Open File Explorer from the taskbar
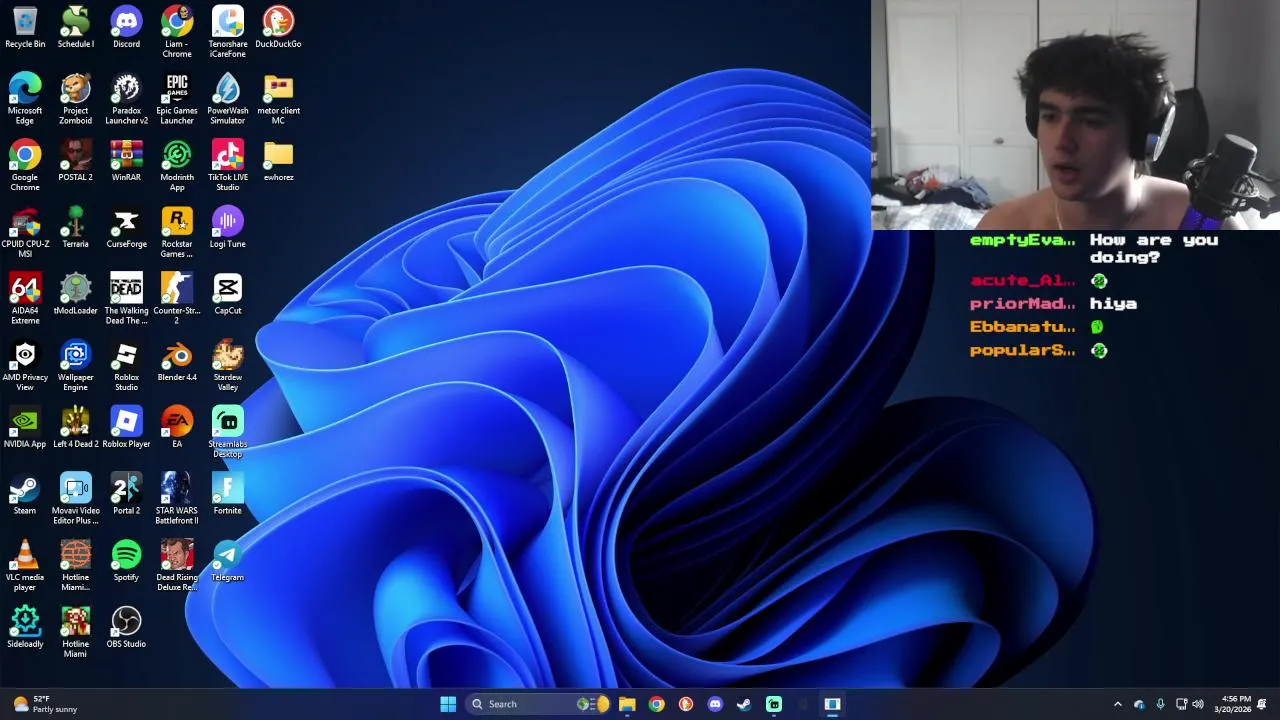This screenshot has height=720, width=1280. click(627, 704)
